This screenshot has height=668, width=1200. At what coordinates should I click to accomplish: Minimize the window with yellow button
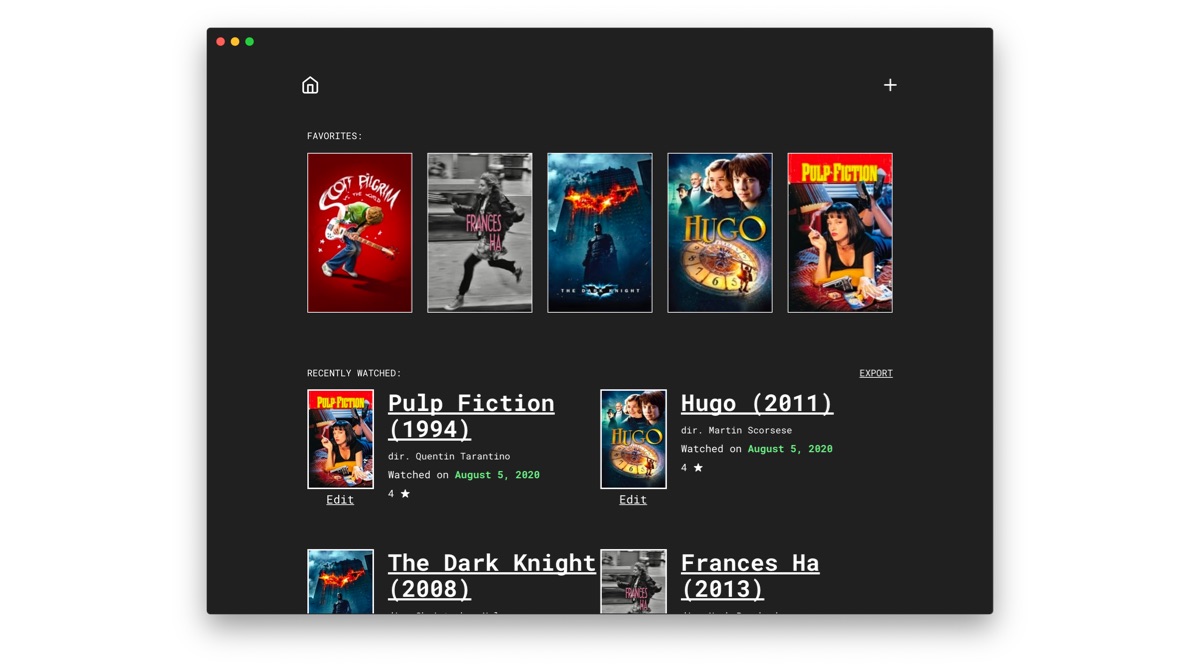coord(235,42)
